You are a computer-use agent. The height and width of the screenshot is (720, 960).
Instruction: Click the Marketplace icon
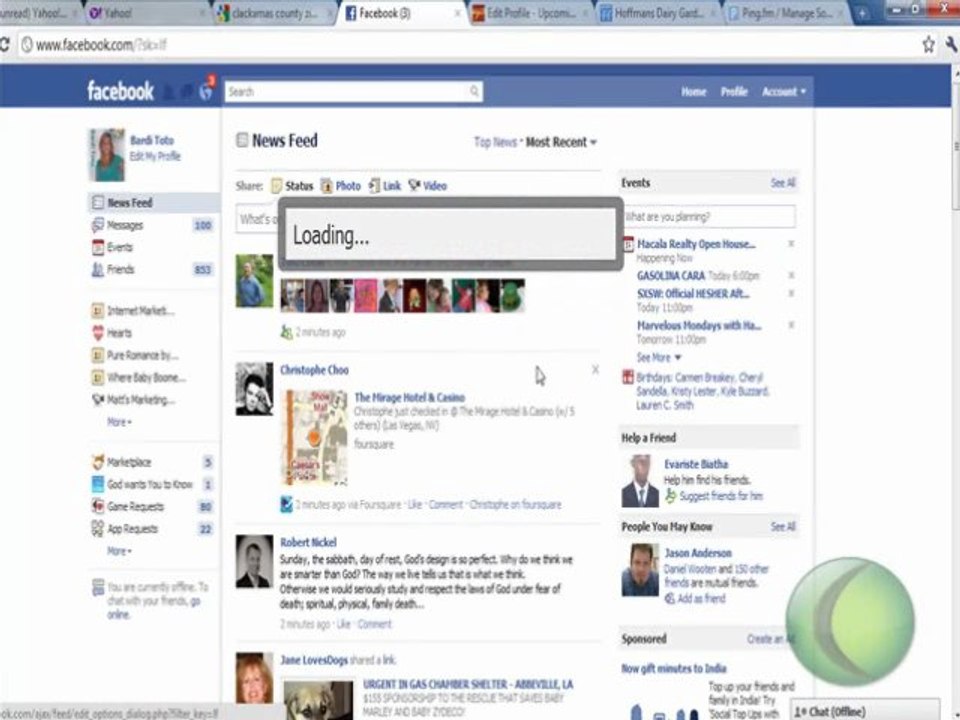[97, 462]
